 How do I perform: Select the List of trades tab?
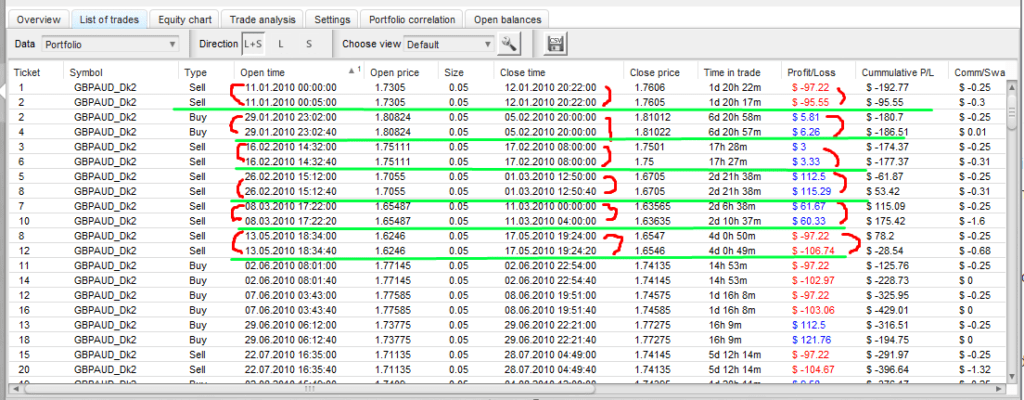pos(109,20)
